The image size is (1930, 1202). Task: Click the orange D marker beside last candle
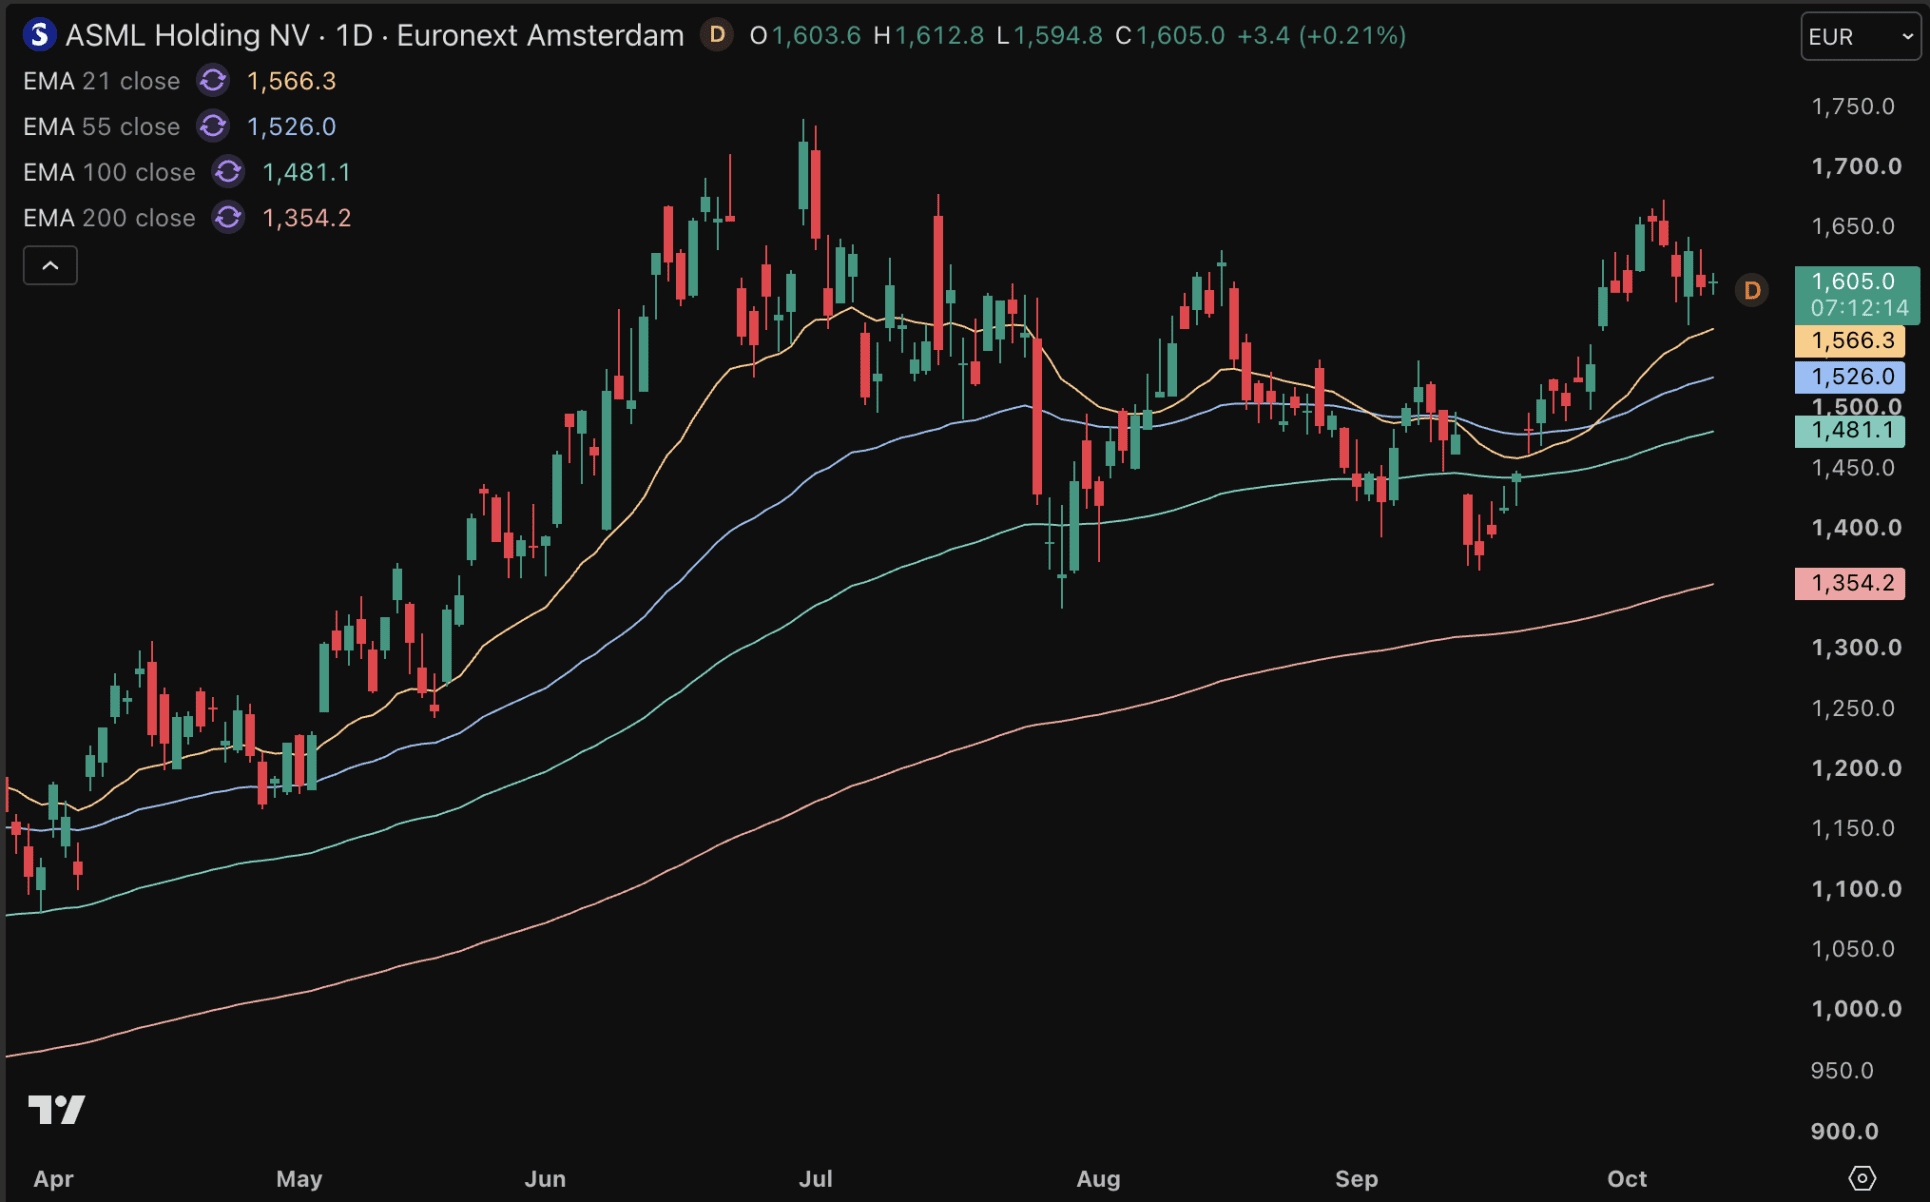[1752, 291]
